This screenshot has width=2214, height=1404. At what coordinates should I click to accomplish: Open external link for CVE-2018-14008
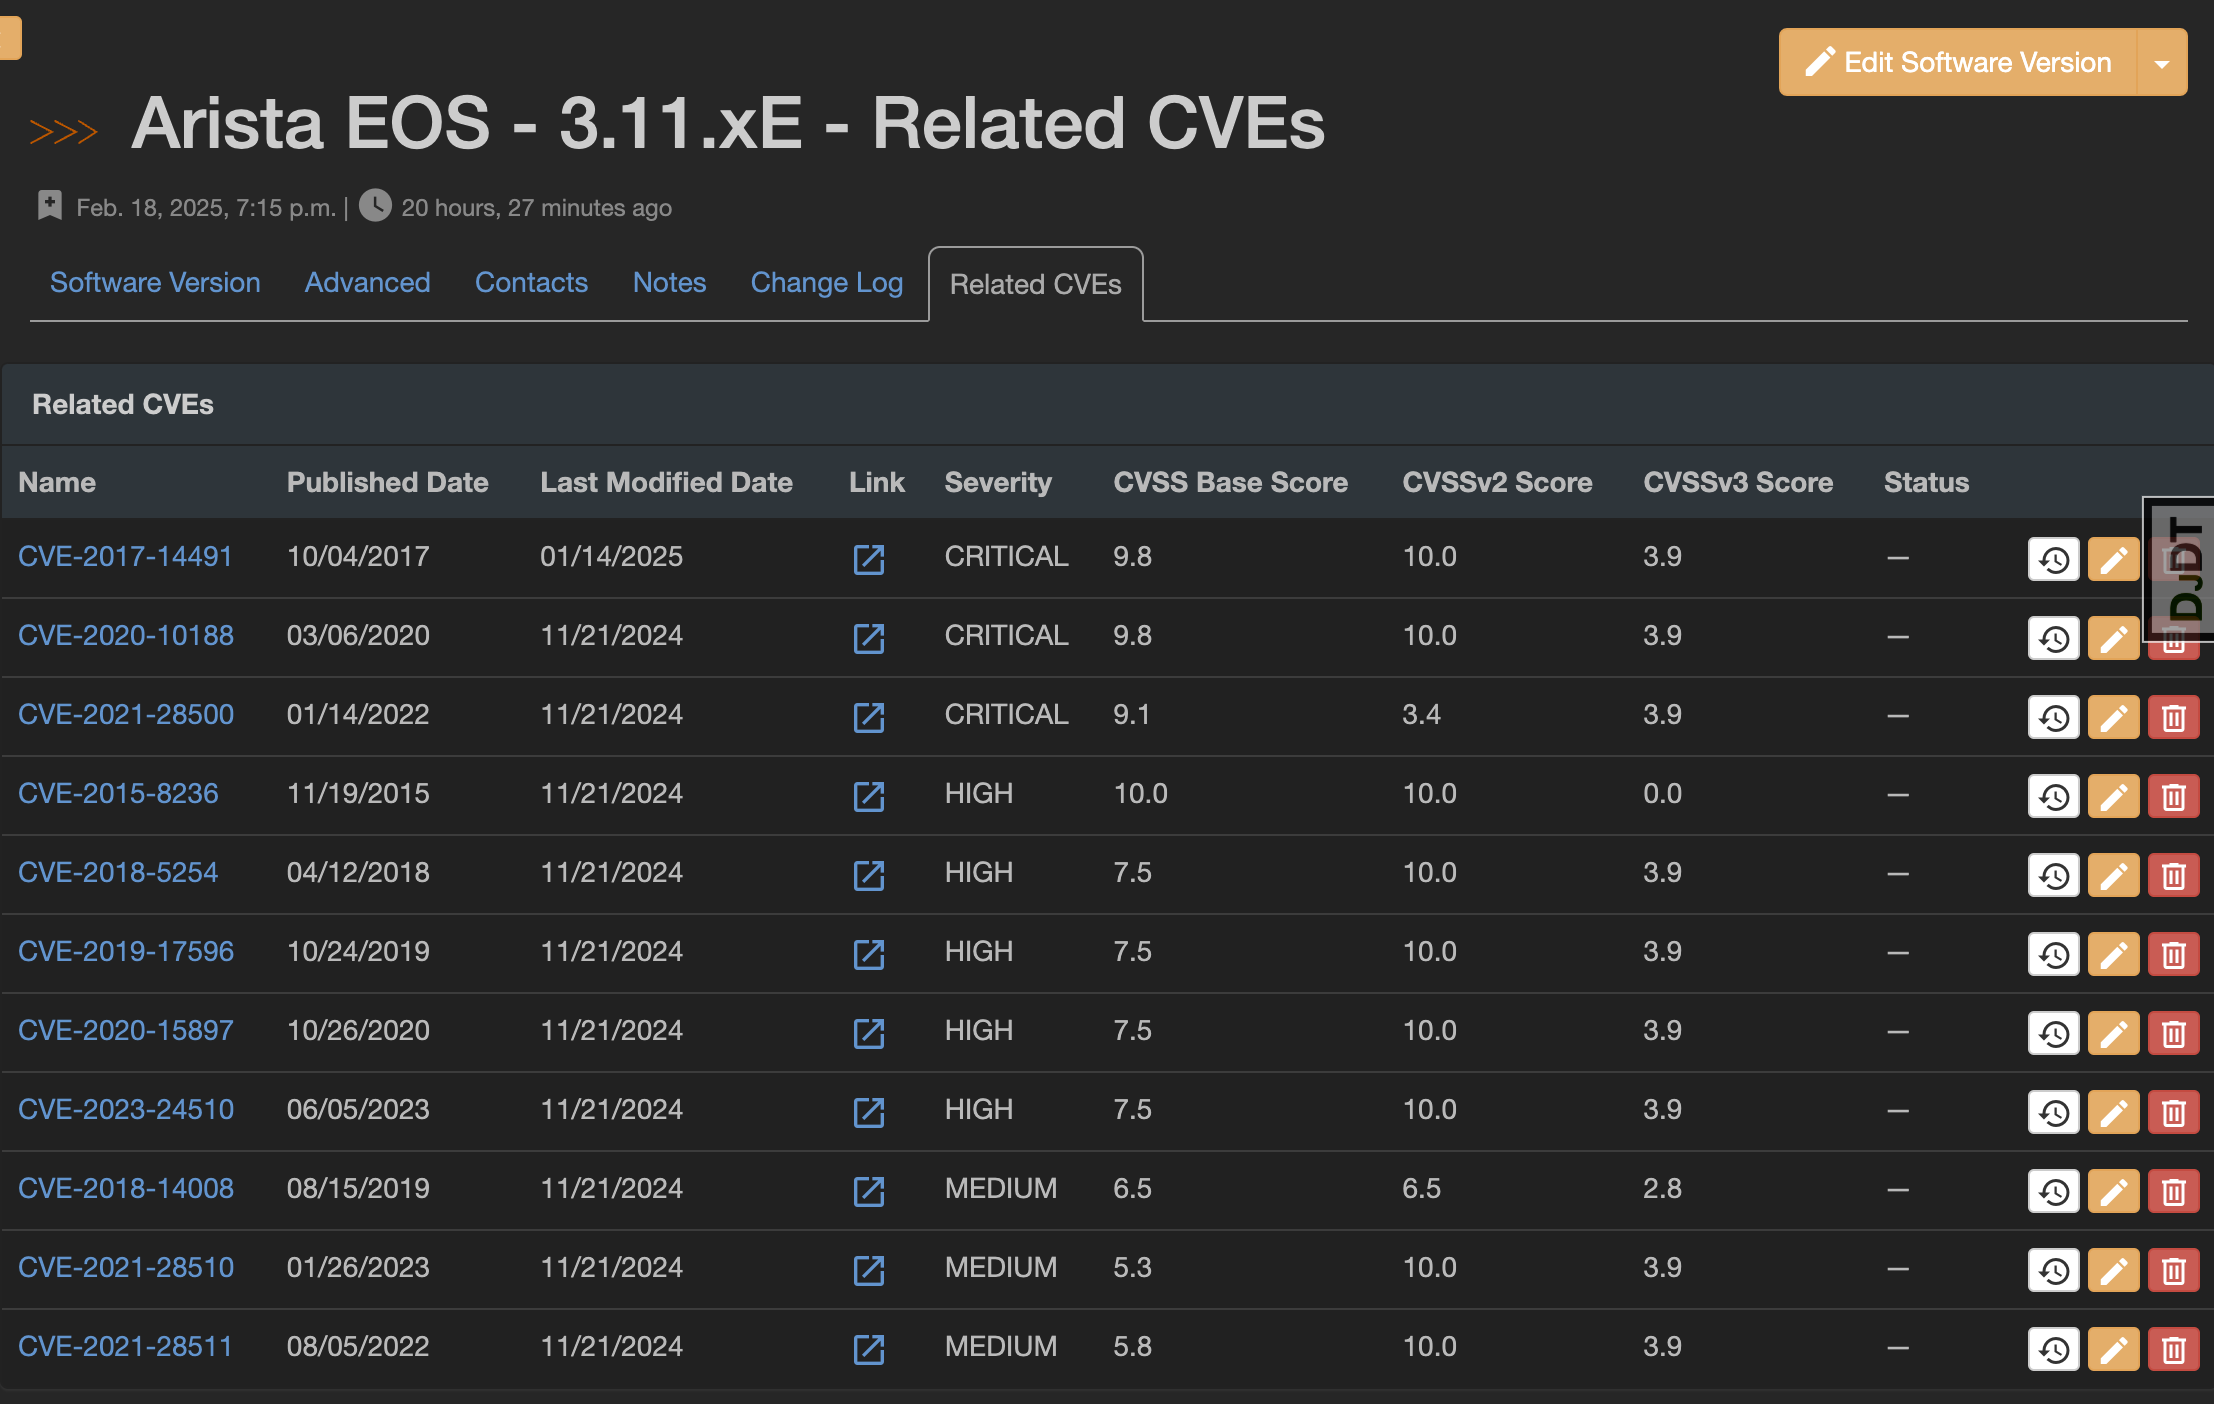(x=868, y=1191)
